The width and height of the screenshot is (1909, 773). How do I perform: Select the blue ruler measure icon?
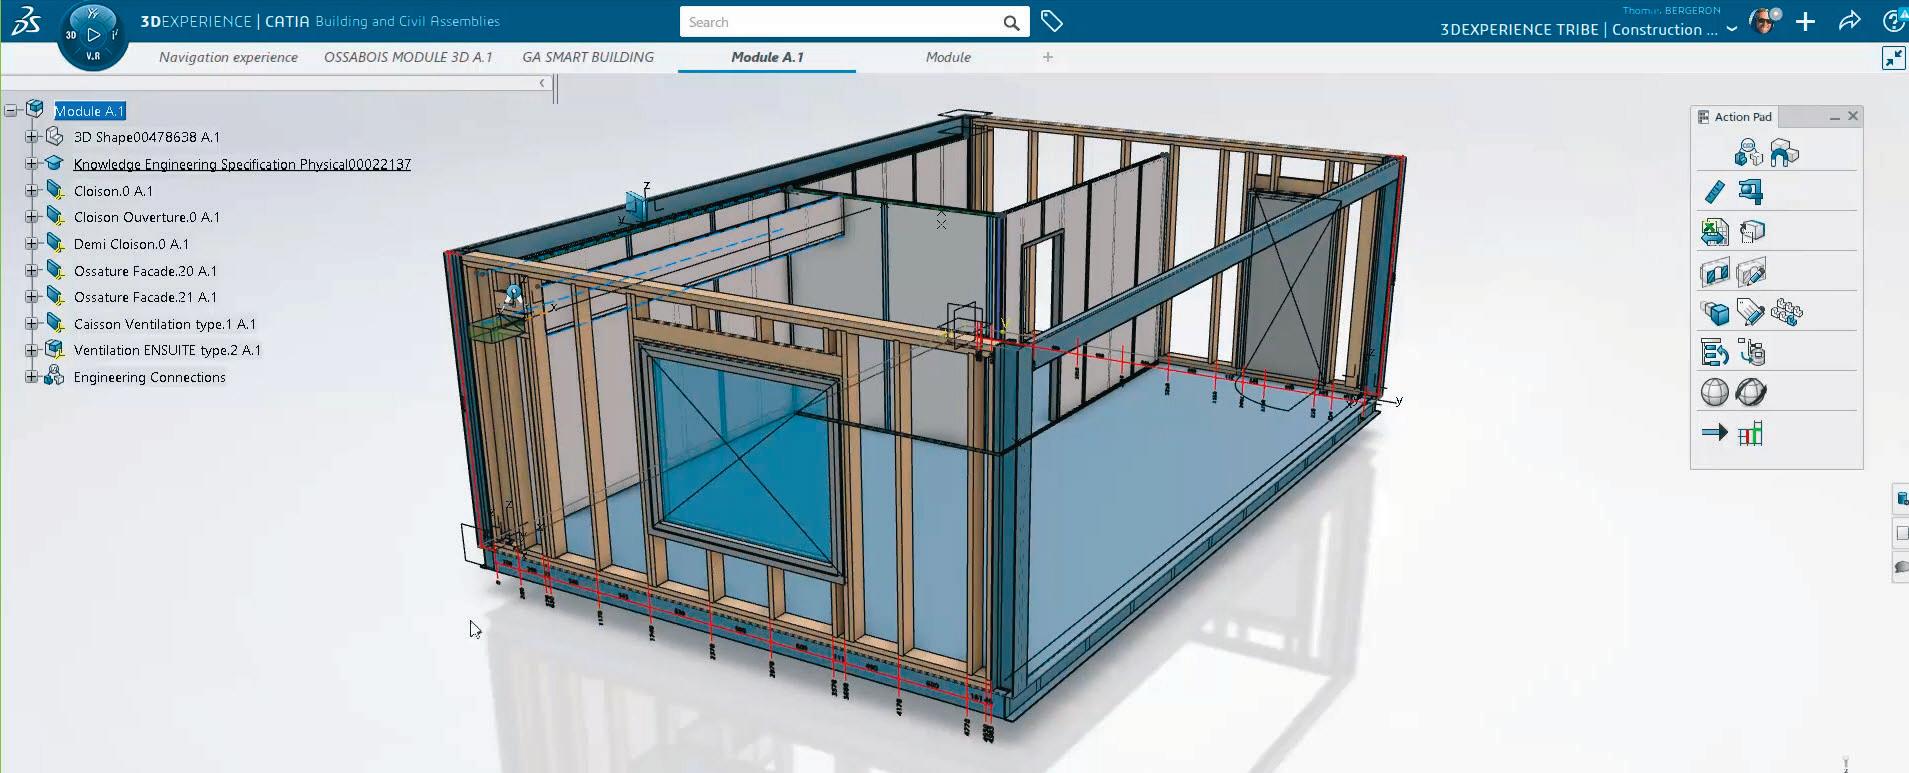(x=1714, y=191)
